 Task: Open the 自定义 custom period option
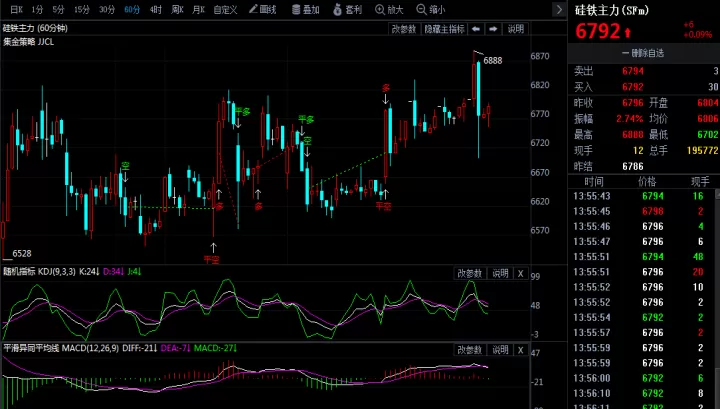(x=225, y=9)
